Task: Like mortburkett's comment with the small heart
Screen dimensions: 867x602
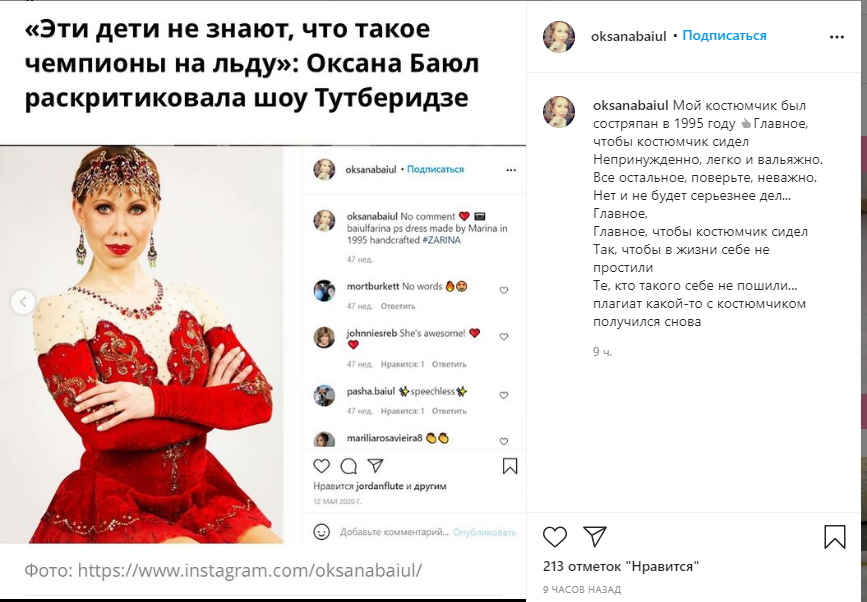Action: tap(504, 290)
